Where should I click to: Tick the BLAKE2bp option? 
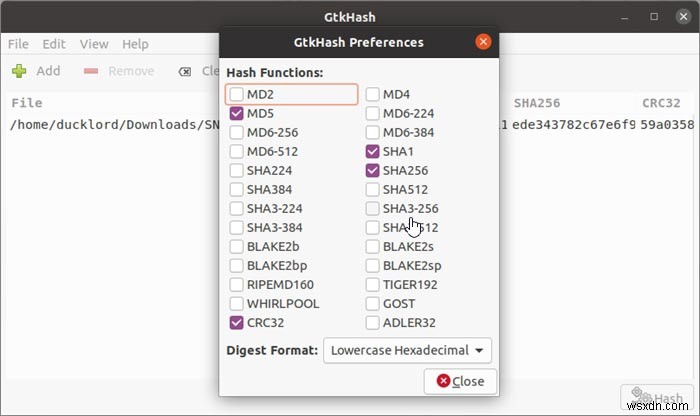pos(236,266)
